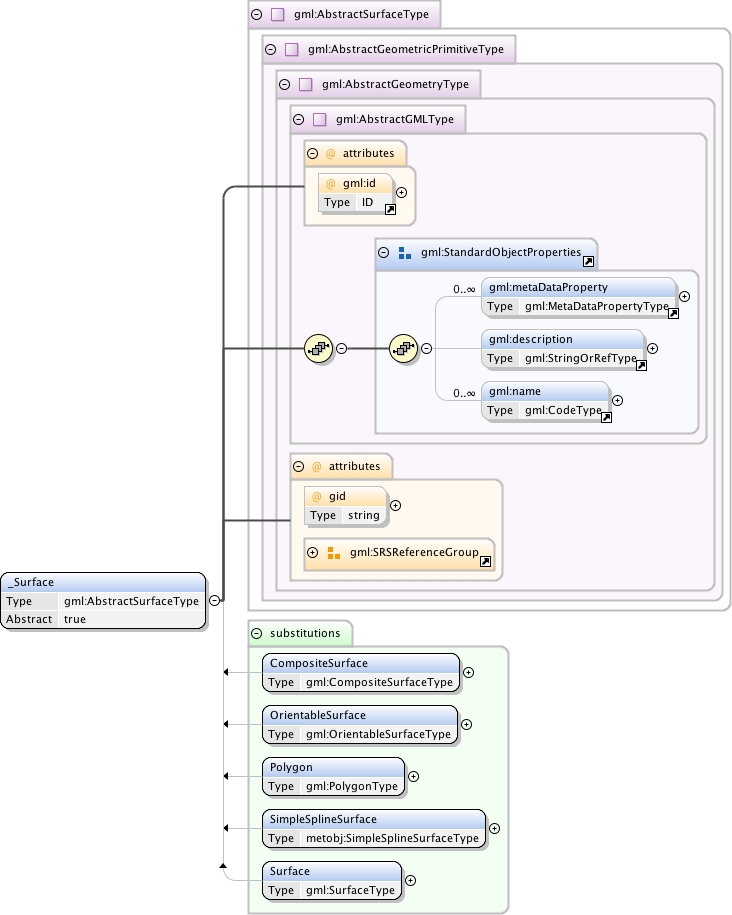732x915 pixels.
Task: Click the gml:SRSReferenceGroup attribute group icon
Action: coord(333,553)
